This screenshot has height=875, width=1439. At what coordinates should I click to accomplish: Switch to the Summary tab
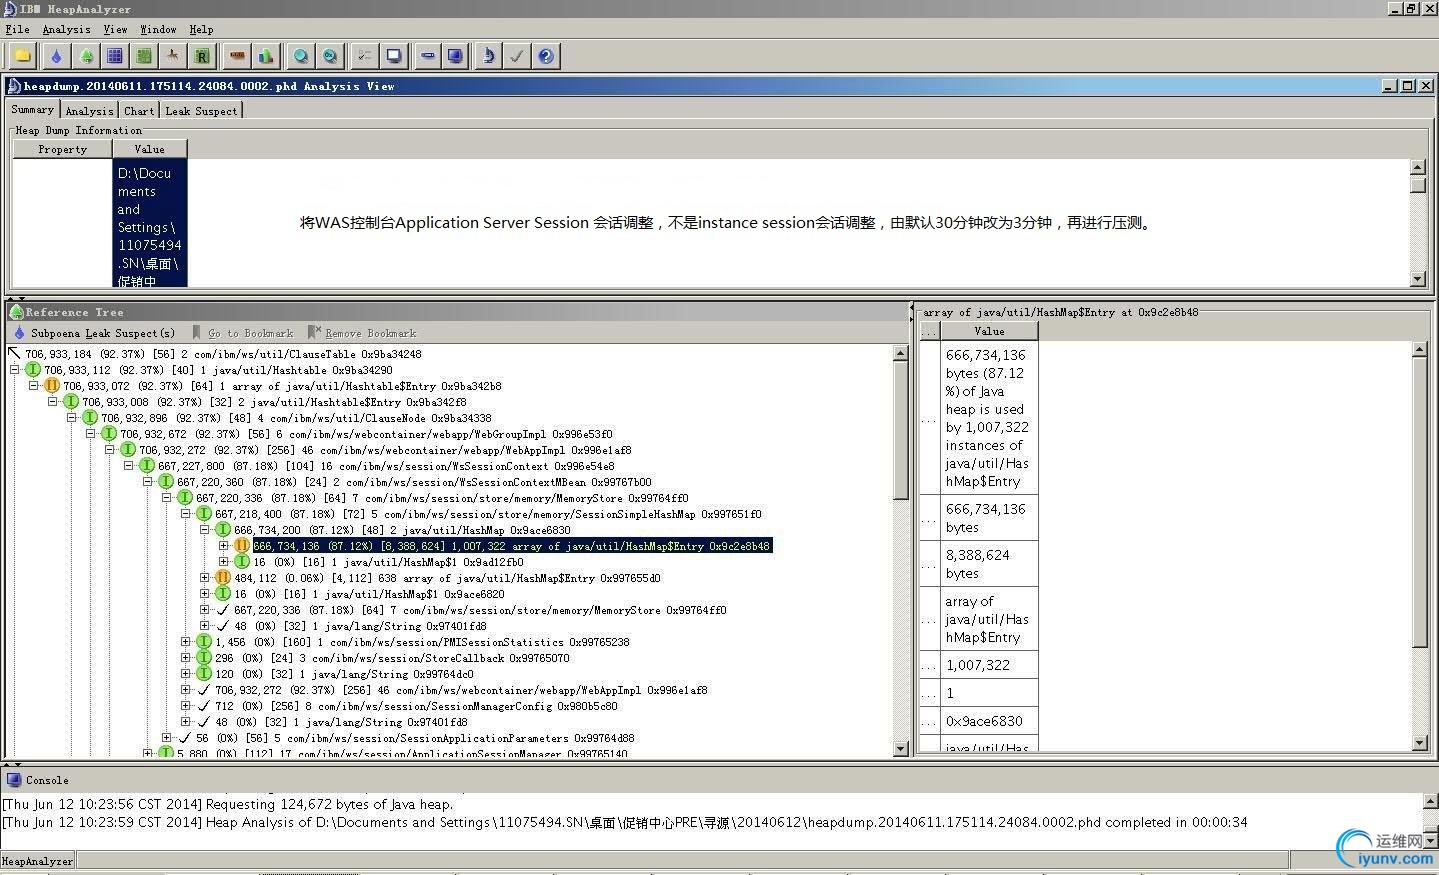click(x=32, y=110)
